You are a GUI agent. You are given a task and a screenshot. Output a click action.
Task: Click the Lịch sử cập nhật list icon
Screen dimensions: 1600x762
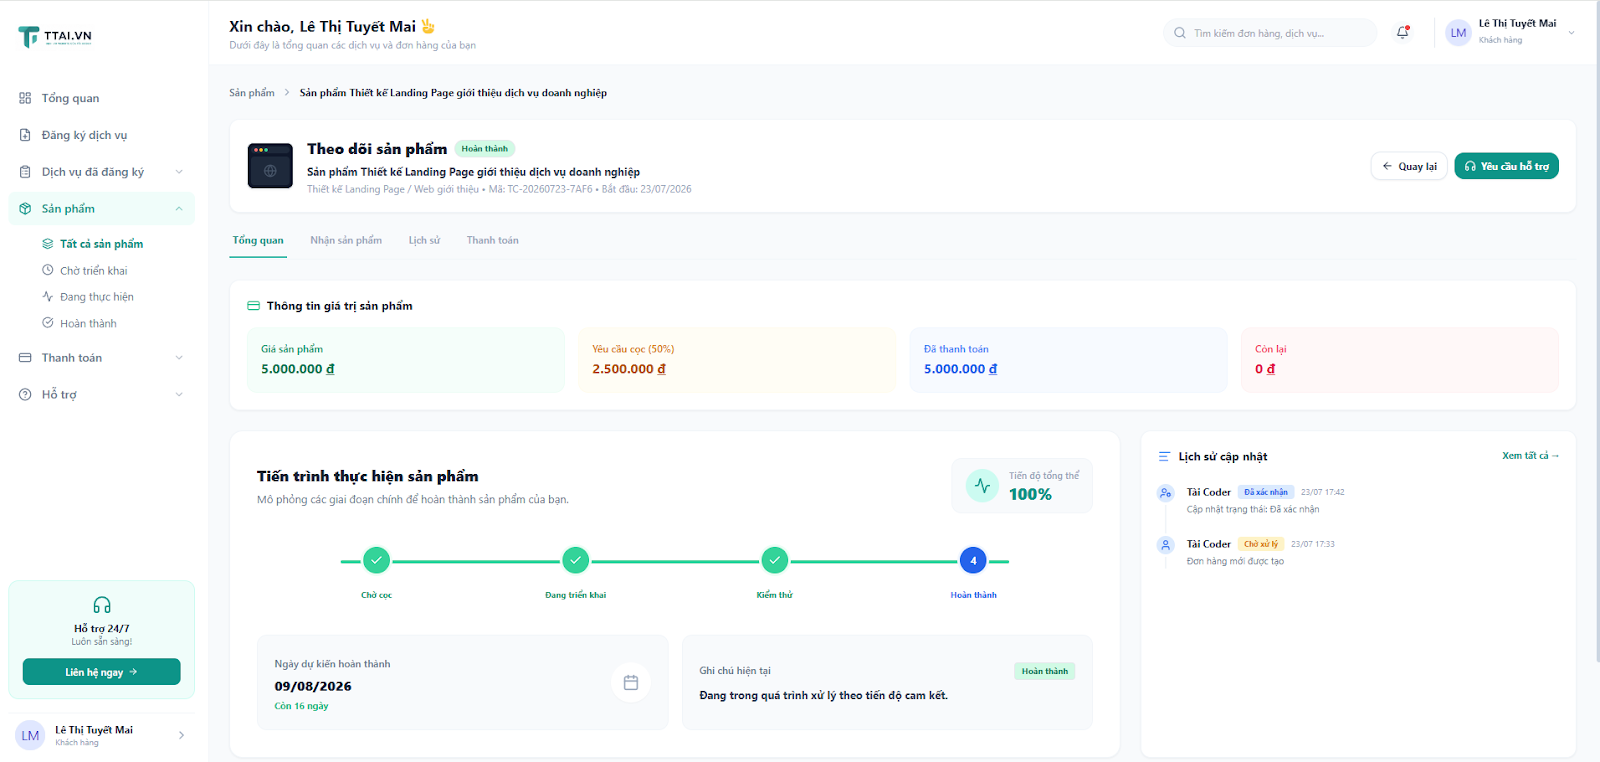tap(1164, 457)
